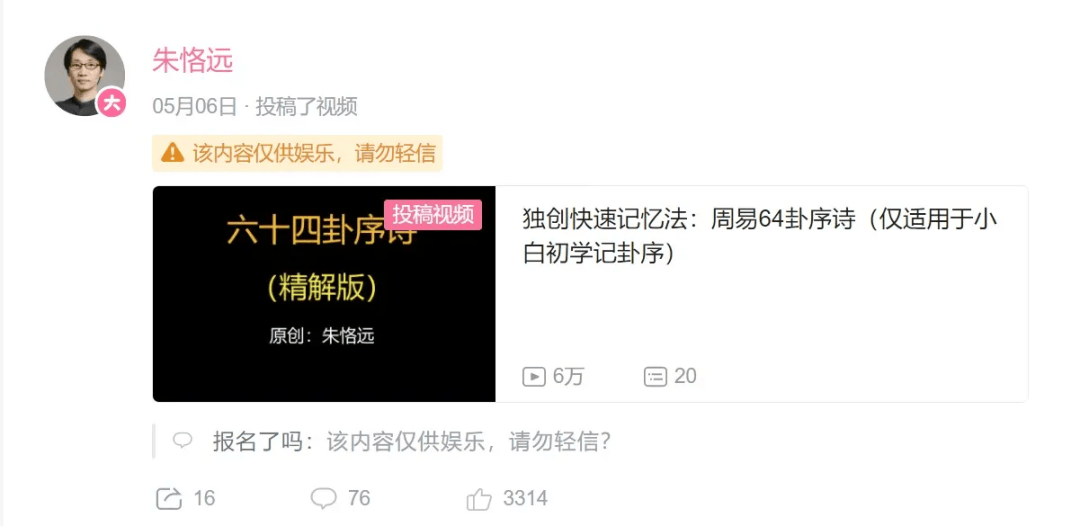Click the pink membership badge on avatar
Viewport: 1080px width, 526px height.
click(112, 103)
